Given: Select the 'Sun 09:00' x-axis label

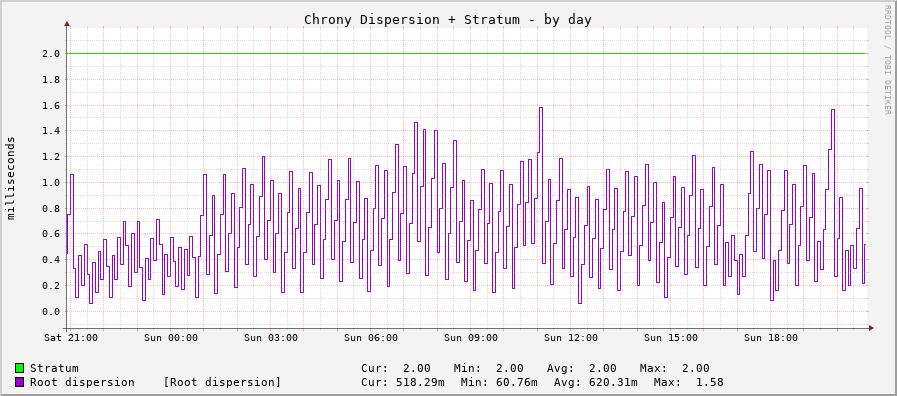Looking at the screenshot, I should [x=471, y=338].
